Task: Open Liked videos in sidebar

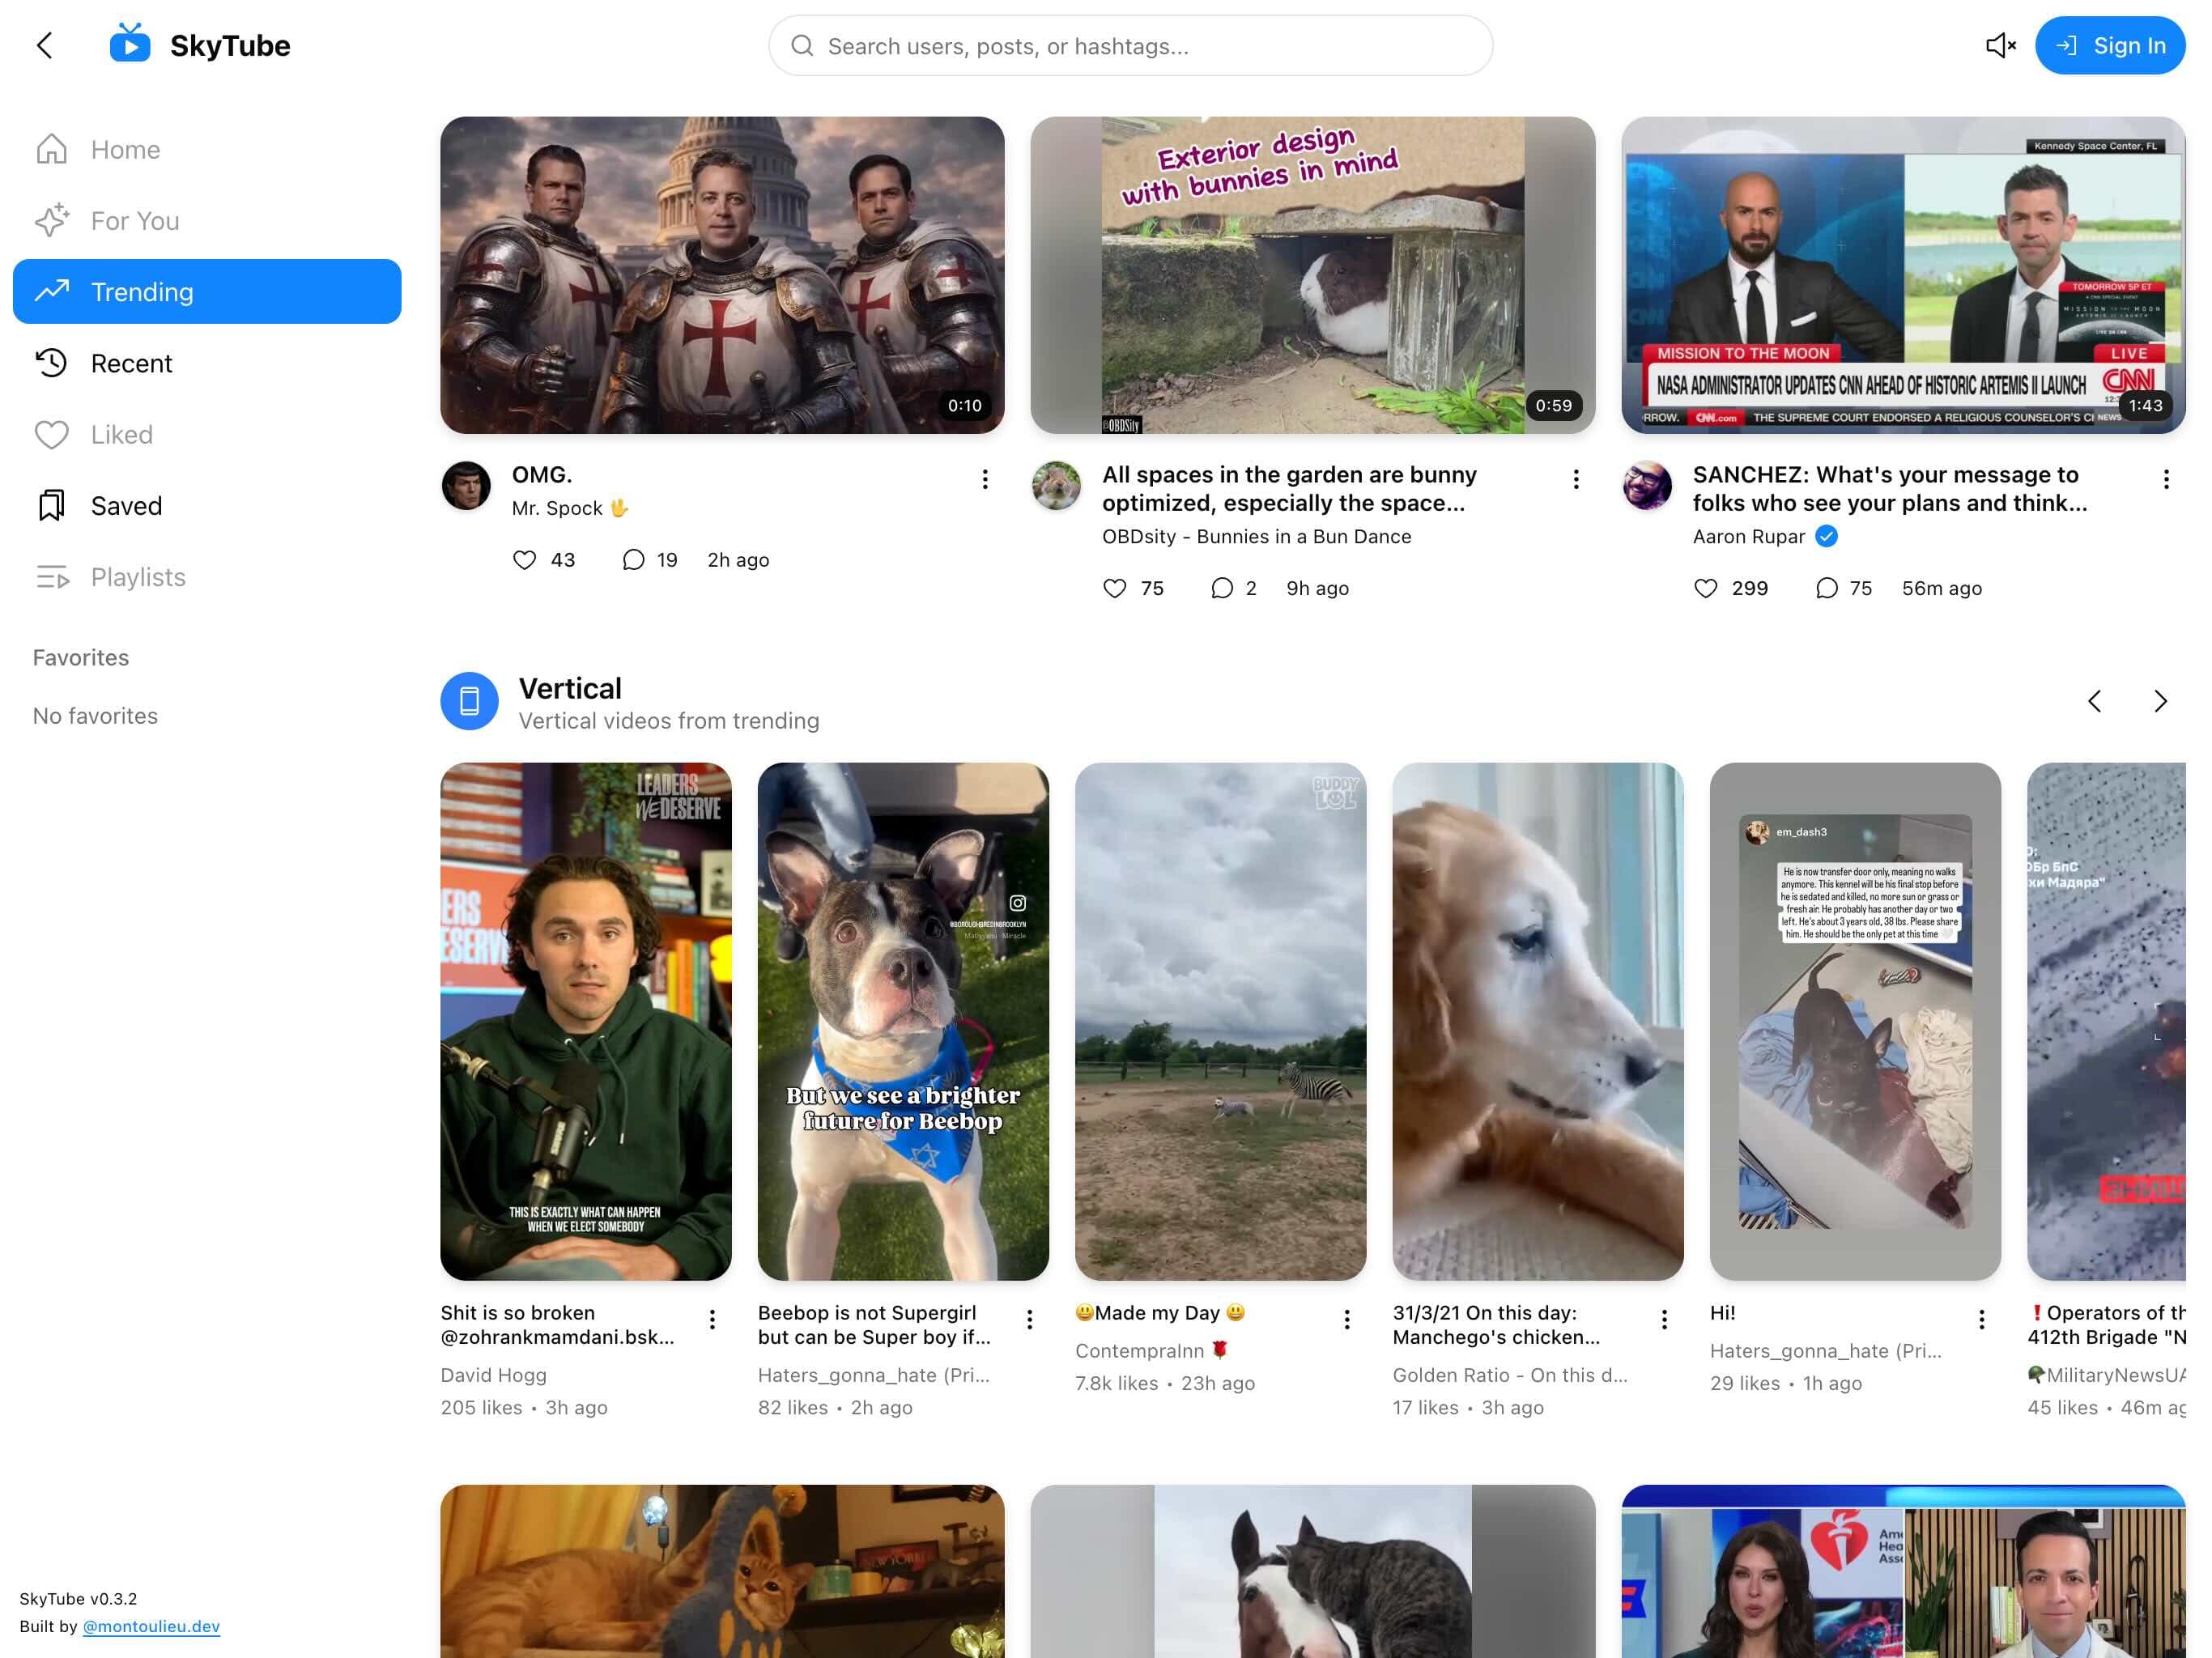Action: pos(121,435)
